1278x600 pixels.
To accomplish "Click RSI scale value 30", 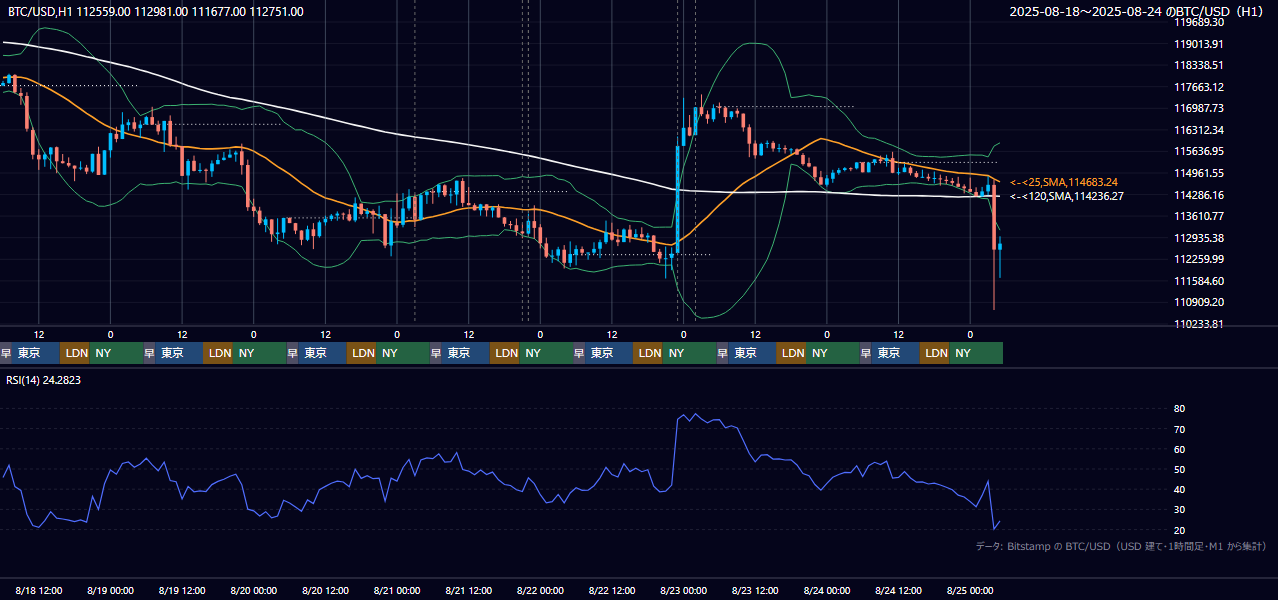I will tap(1179, 510).
